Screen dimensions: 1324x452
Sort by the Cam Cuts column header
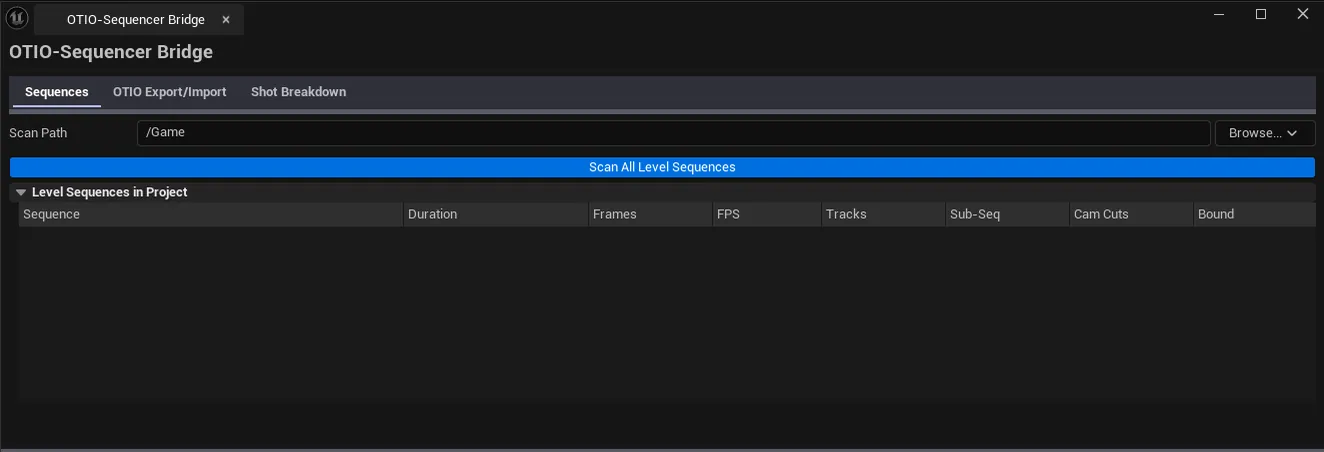(1131, 214)
